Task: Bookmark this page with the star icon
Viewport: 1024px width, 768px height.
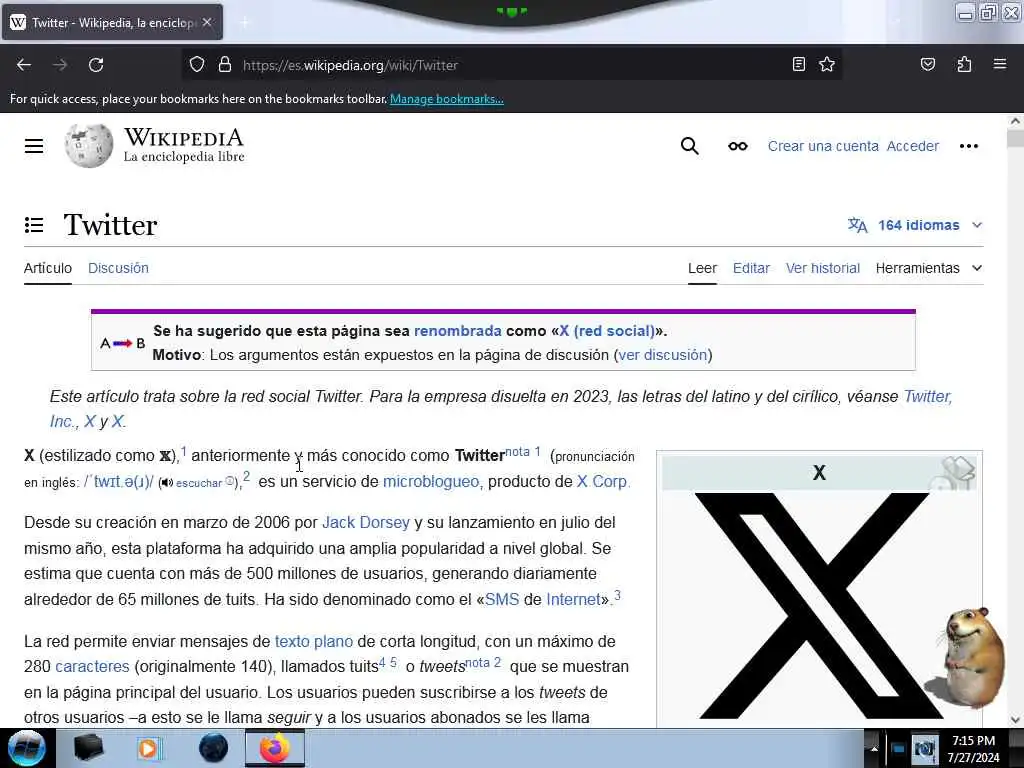Action: [x=827, y=64]
